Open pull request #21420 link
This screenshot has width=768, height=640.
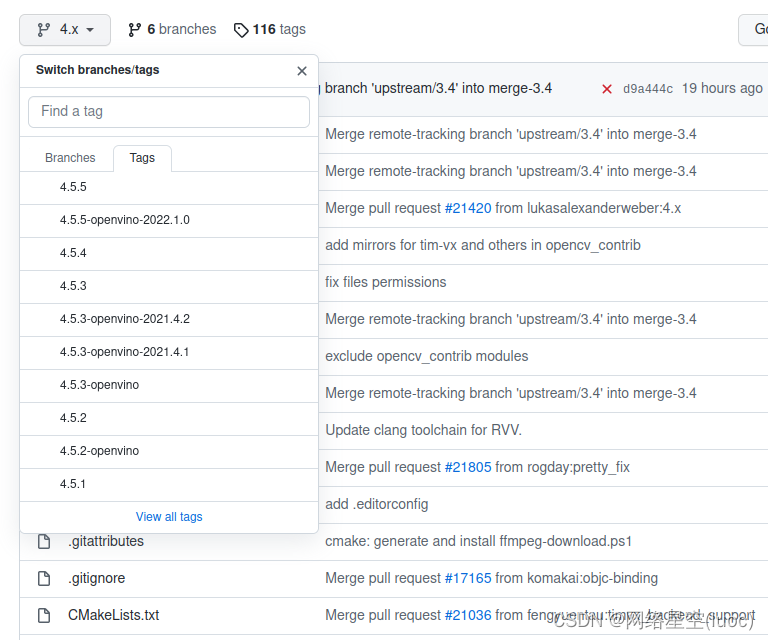468,208
